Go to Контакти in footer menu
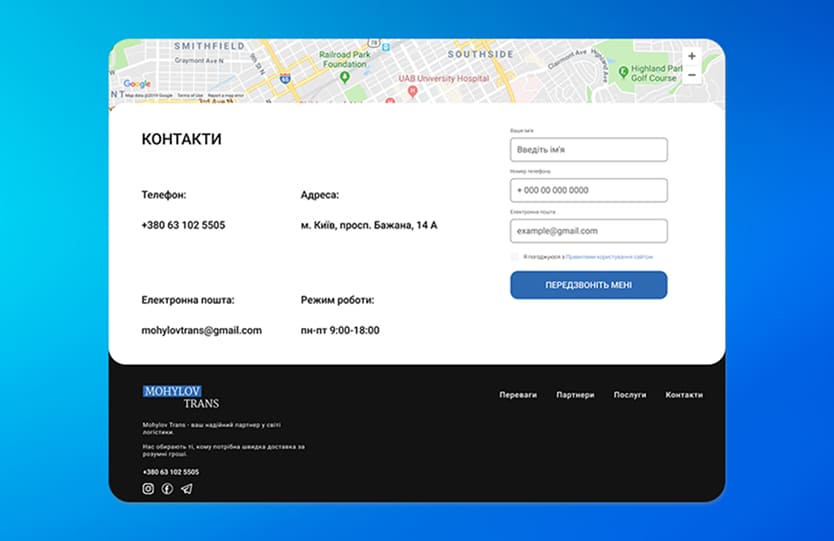 click(x=684, y=395)
